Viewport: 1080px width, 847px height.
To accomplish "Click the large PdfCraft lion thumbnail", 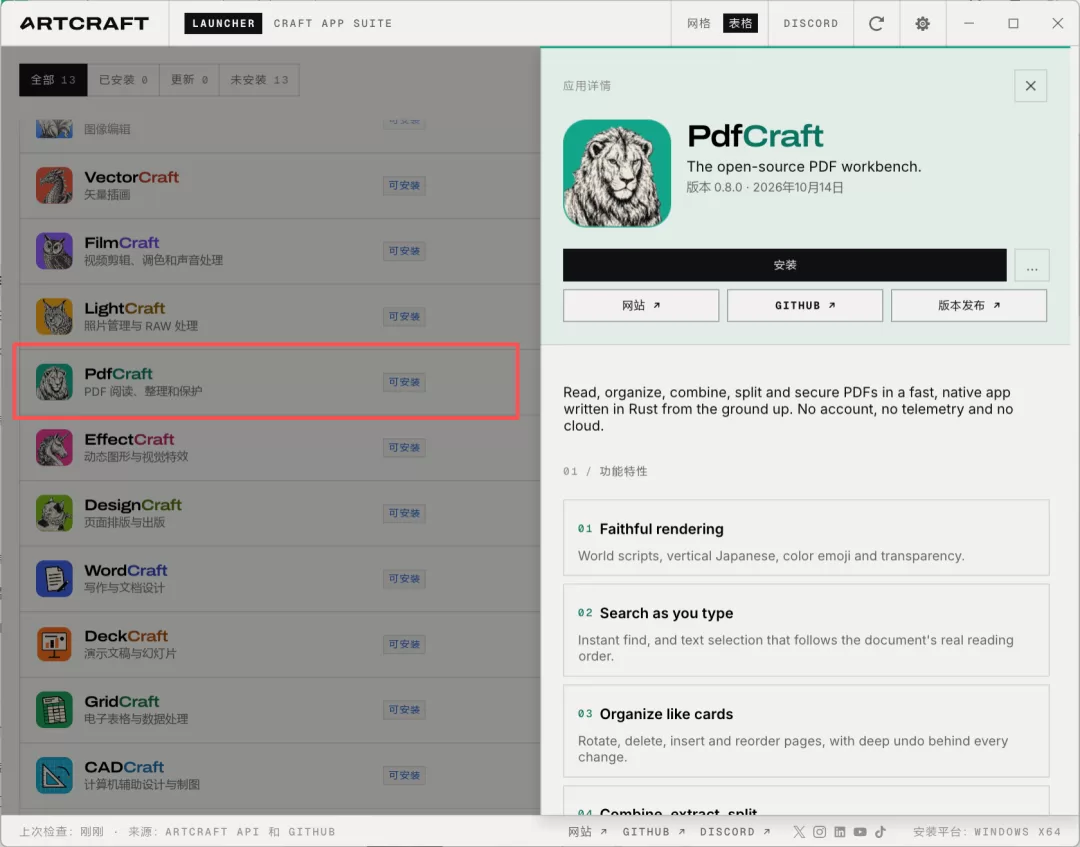I will point(616,174).
